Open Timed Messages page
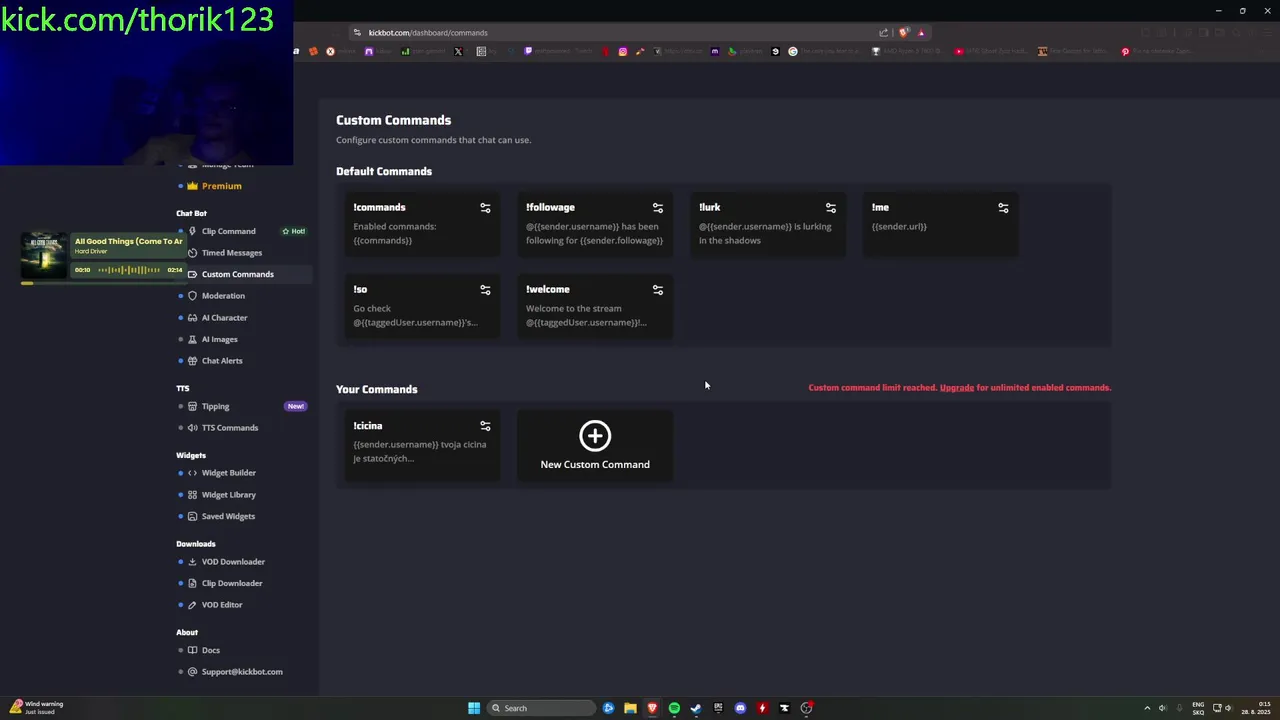The width and height of the screenshot is (1280, 720). [x=231, y=253]
